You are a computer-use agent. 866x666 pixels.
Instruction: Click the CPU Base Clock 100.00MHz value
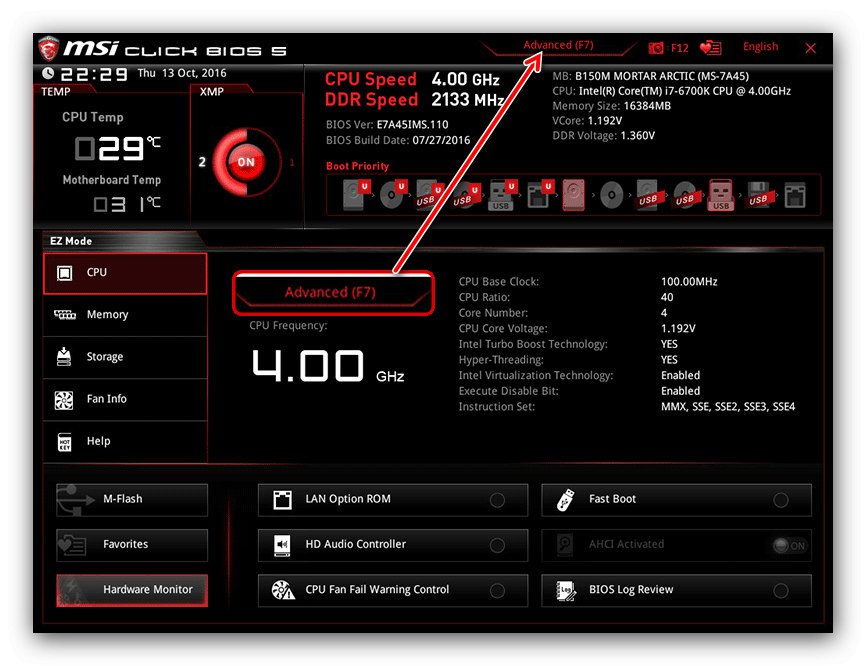(x=689, y=282)
